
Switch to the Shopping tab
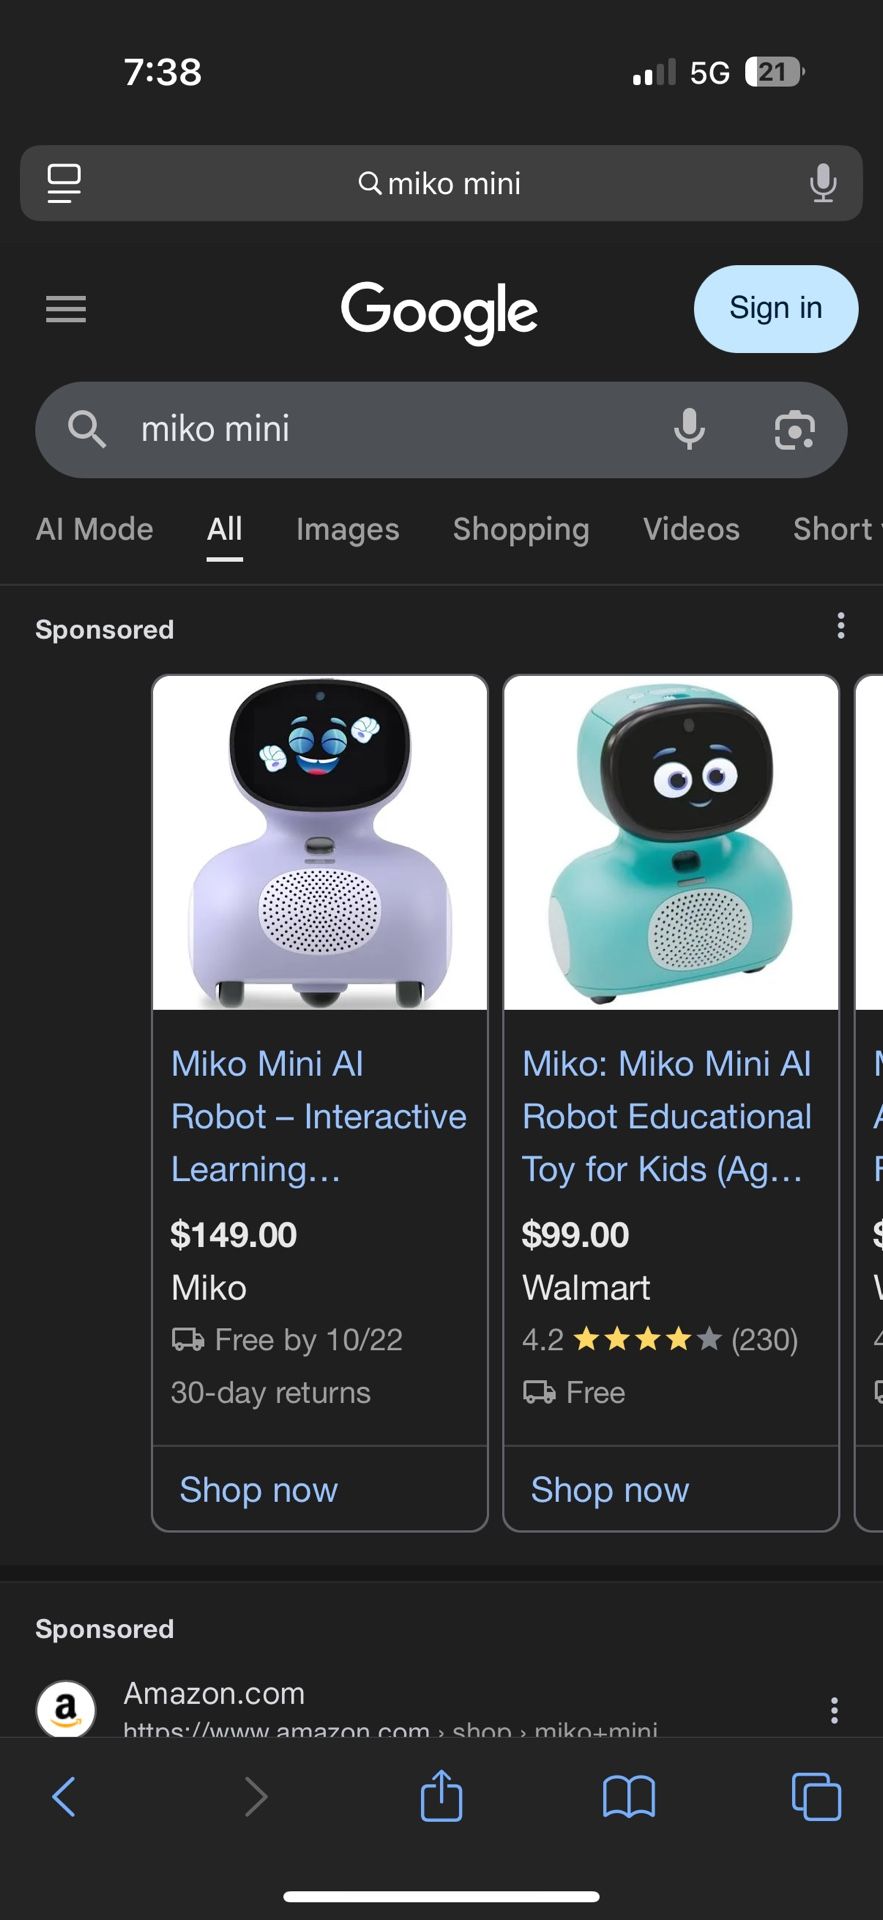pyautogui.click(x=521, y=529)
